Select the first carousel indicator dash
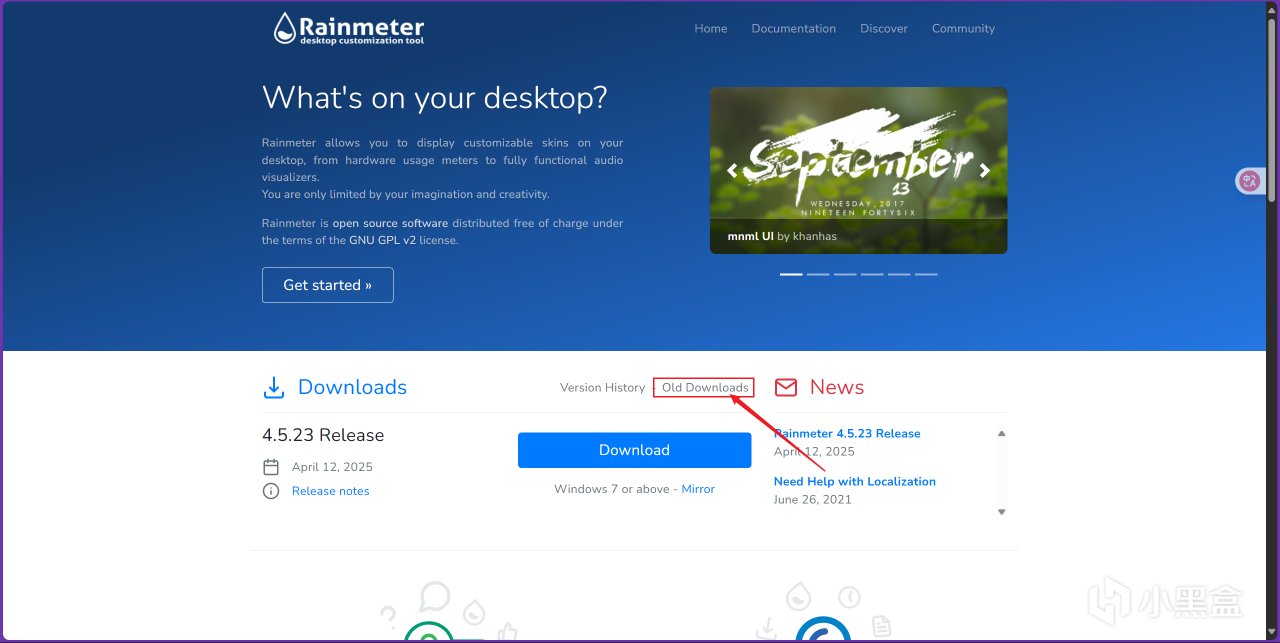This screenshot has height=643, width=1280. (x=791, y=274)
